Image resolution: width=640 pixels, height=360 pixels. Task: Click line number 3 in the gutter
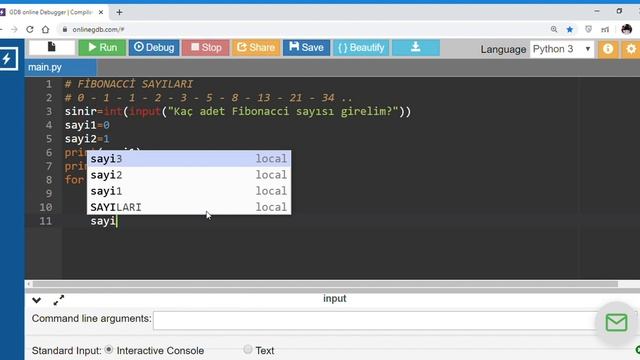coord(49,111)
